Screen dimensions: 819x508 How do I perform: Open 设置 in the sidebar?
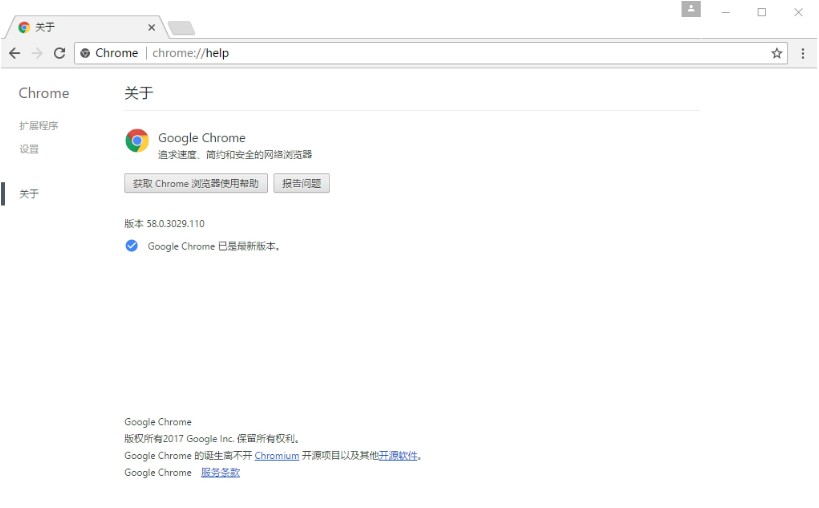pos(29,149)
